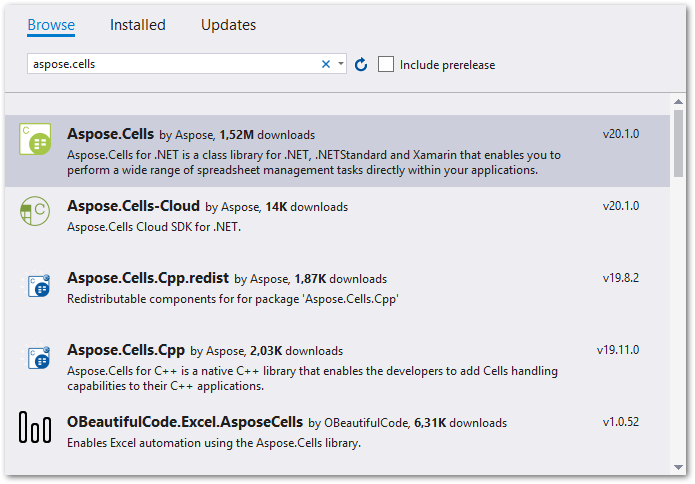Click the scrollbar up arrow

pos(678,102)
